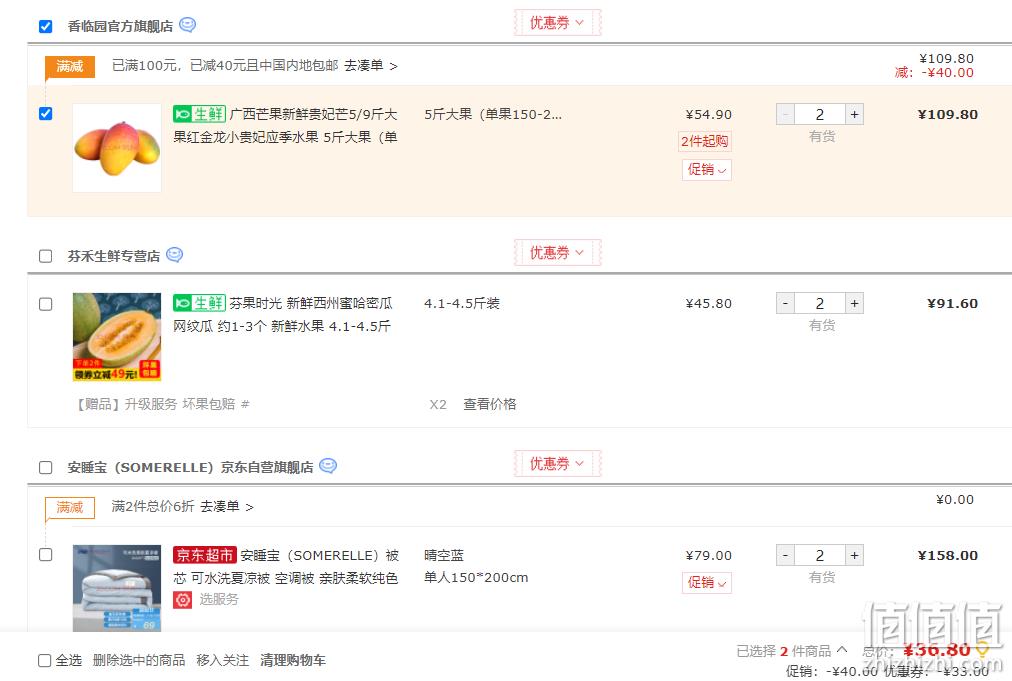The height and width of the screenshot is (681, 1012).
Task: Check the hami melon item checkbox
Action: 45,304
